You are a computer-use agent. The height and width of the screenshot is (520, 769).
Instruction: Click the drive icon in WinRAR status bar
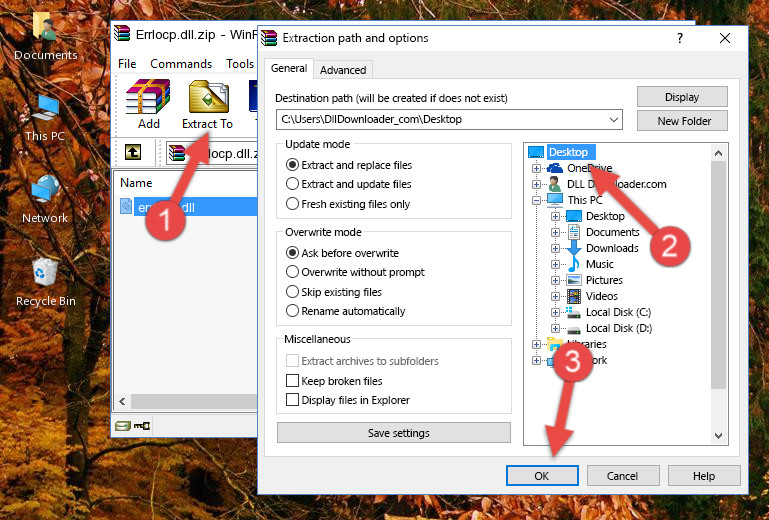123,426
